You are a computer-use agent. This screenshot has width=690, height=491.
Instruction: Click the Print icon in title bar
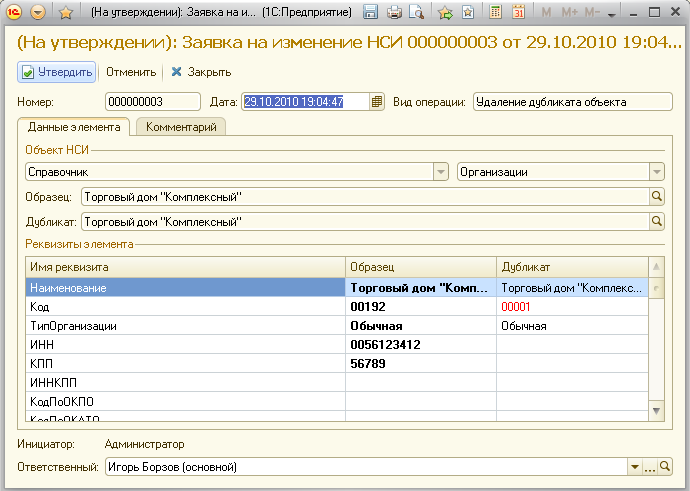pyautogui.click(x=394, y=13)
